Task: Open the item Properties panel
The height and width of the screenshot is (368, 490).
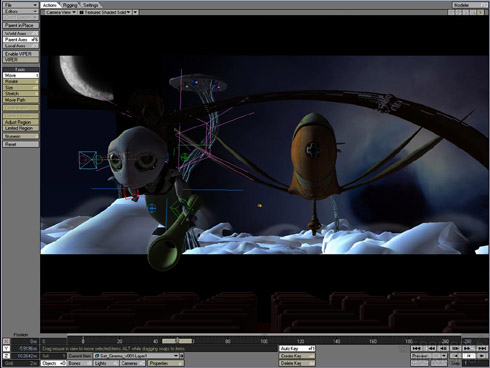Action: pos(166,363)
